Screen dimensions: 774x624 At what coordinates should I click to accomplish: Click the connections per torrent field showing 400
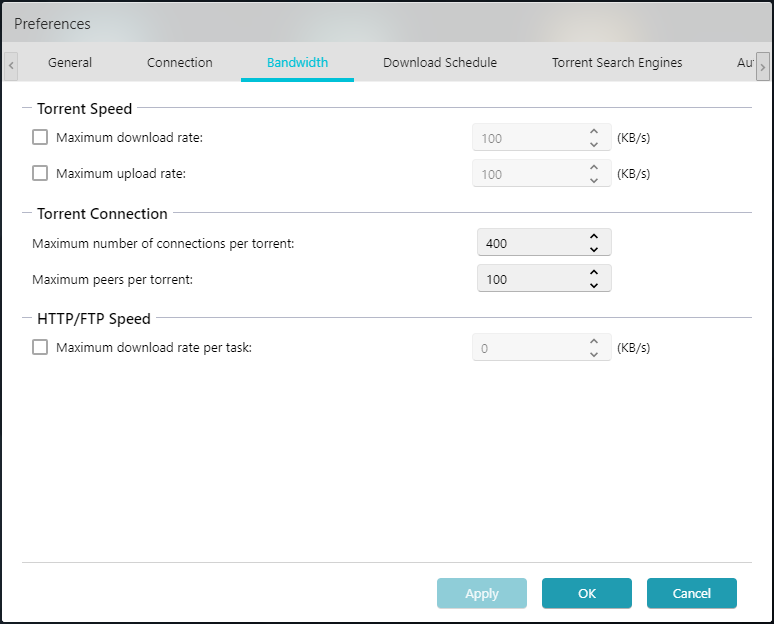coord(544,242)
